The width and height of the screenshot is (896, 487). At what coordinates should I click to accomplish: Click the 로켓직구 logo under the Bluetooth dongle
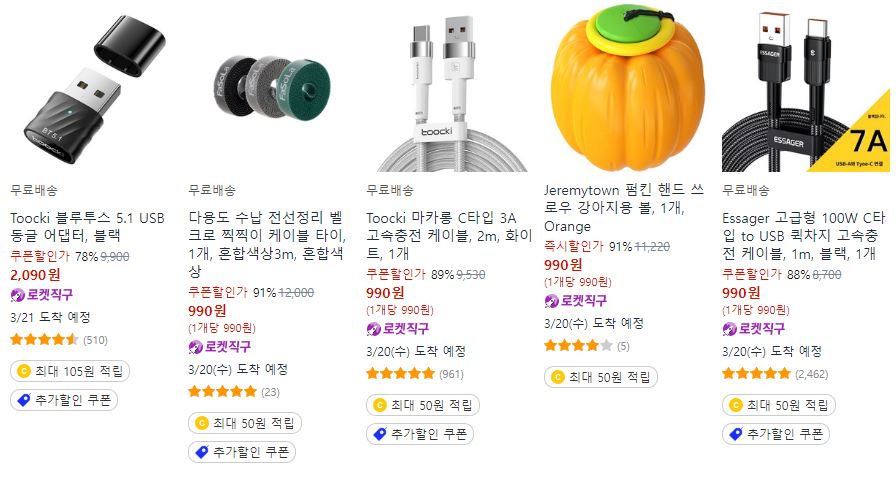click(x=42, y=295)
